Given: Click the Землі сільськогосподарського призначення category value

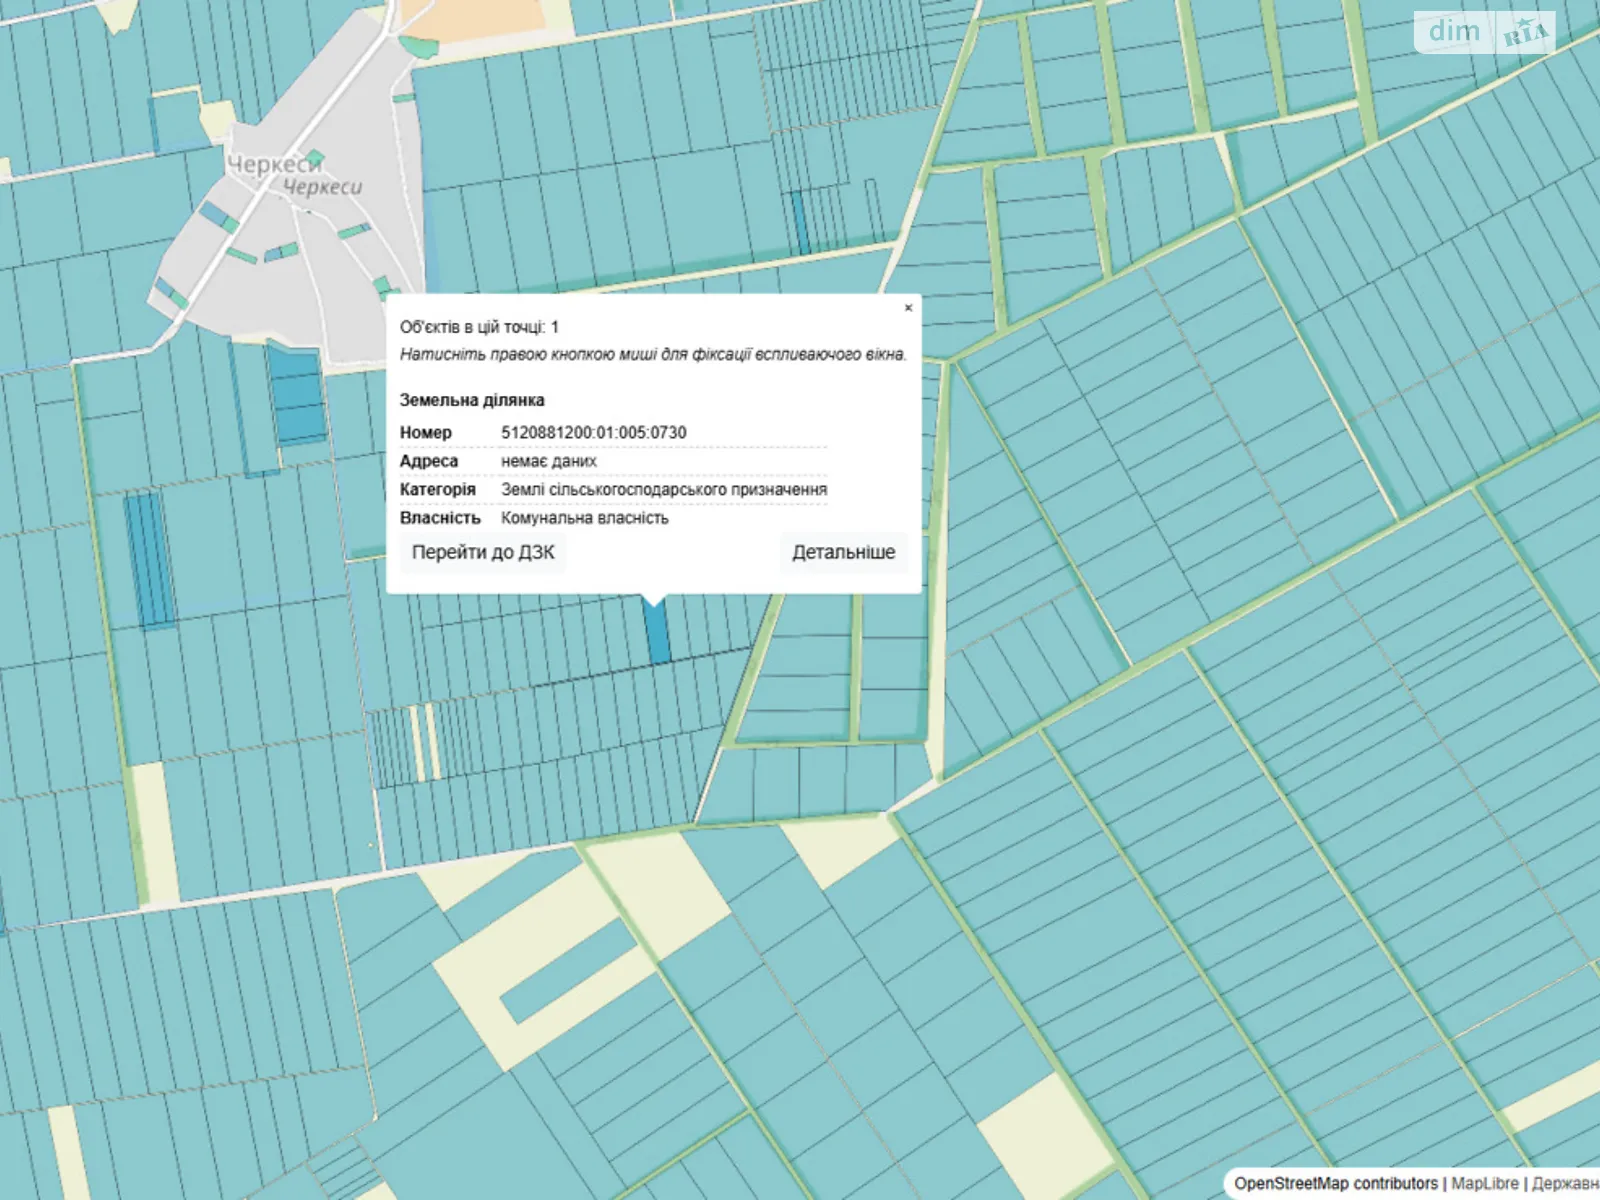Looking at the screenshot, I should point(663,490).
